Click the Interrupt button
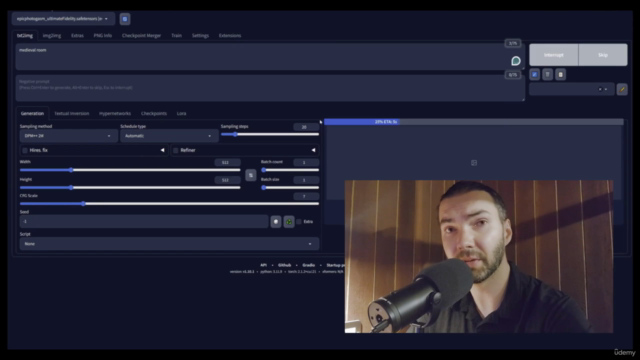Image resolution: width=640 pixels, height=360 pixels. pyautogui.click(x=553, y=55)
